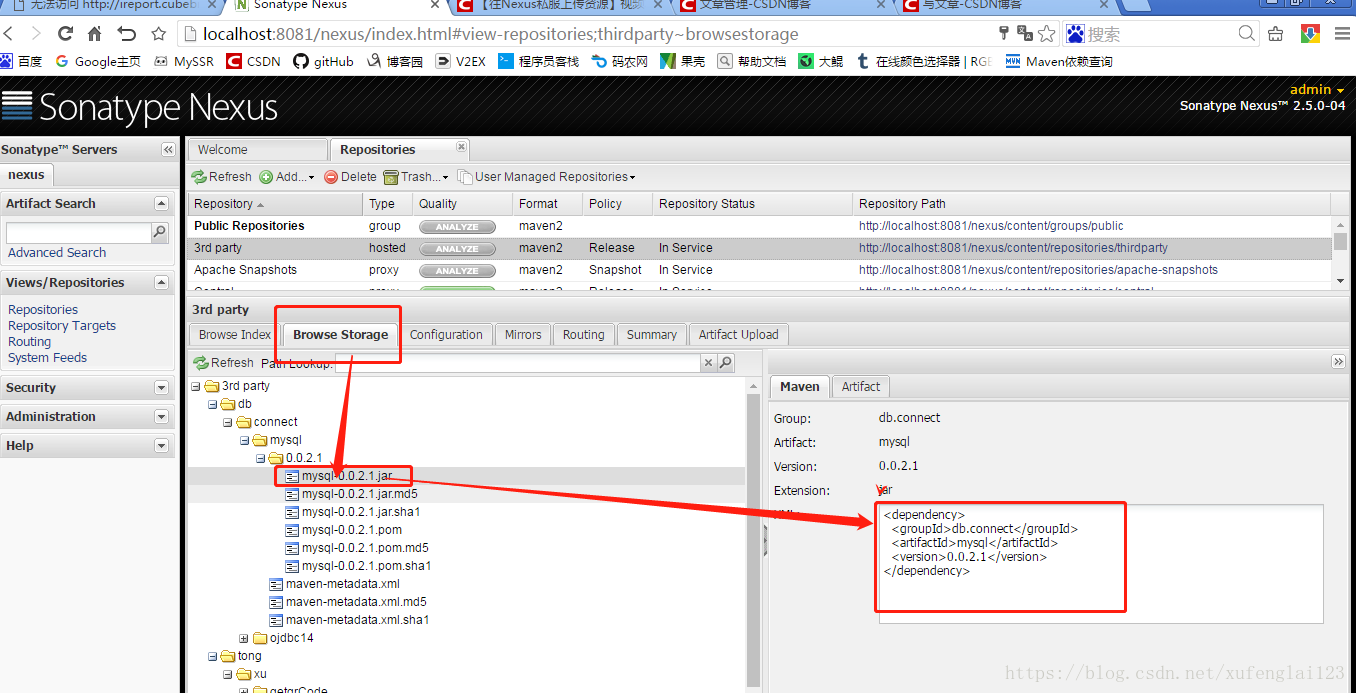
Task: Open Repository Targets link
Action: 62,326
